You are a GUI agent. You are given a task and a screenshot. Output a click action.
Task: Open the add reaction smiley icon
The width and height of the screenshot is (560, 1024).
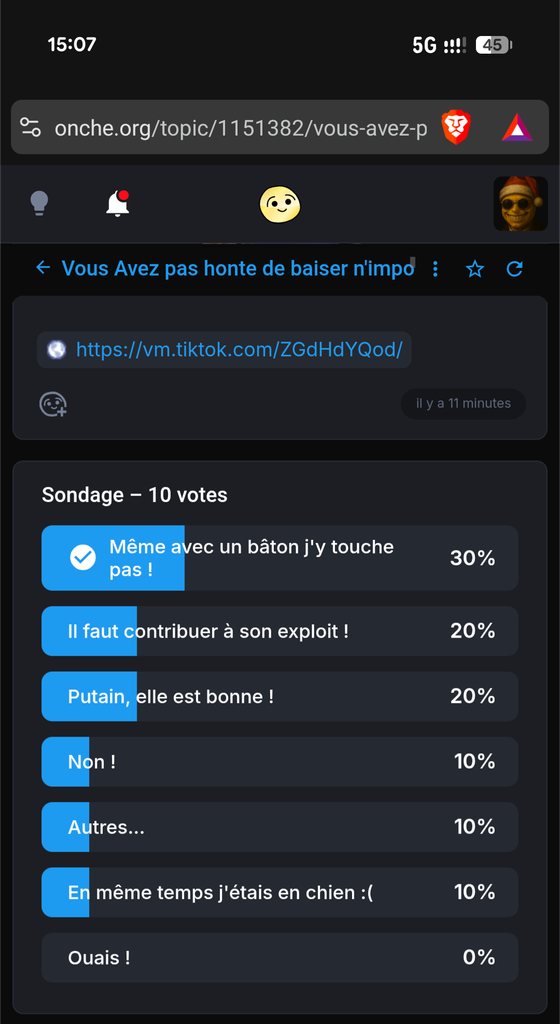53,404
